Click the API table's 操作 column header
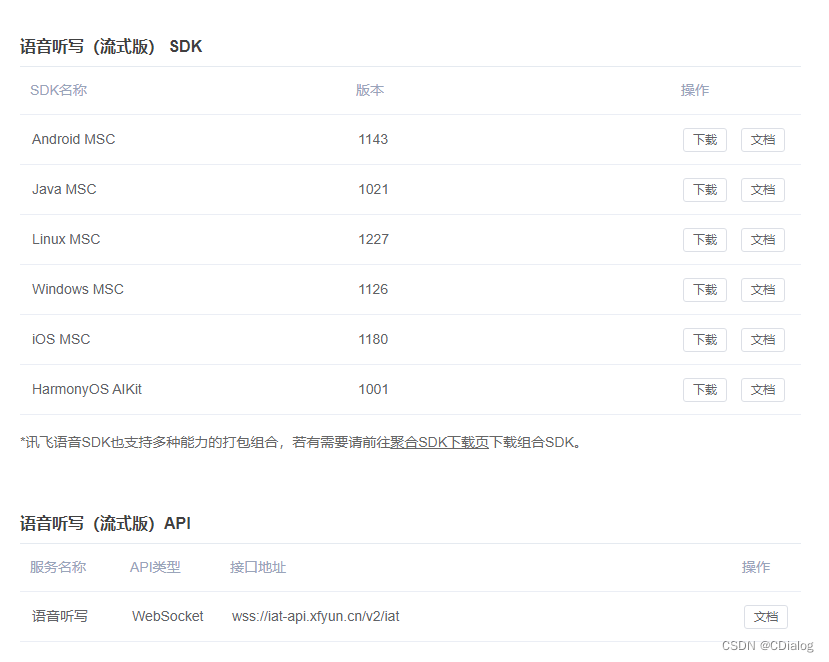 pos(756,567)
